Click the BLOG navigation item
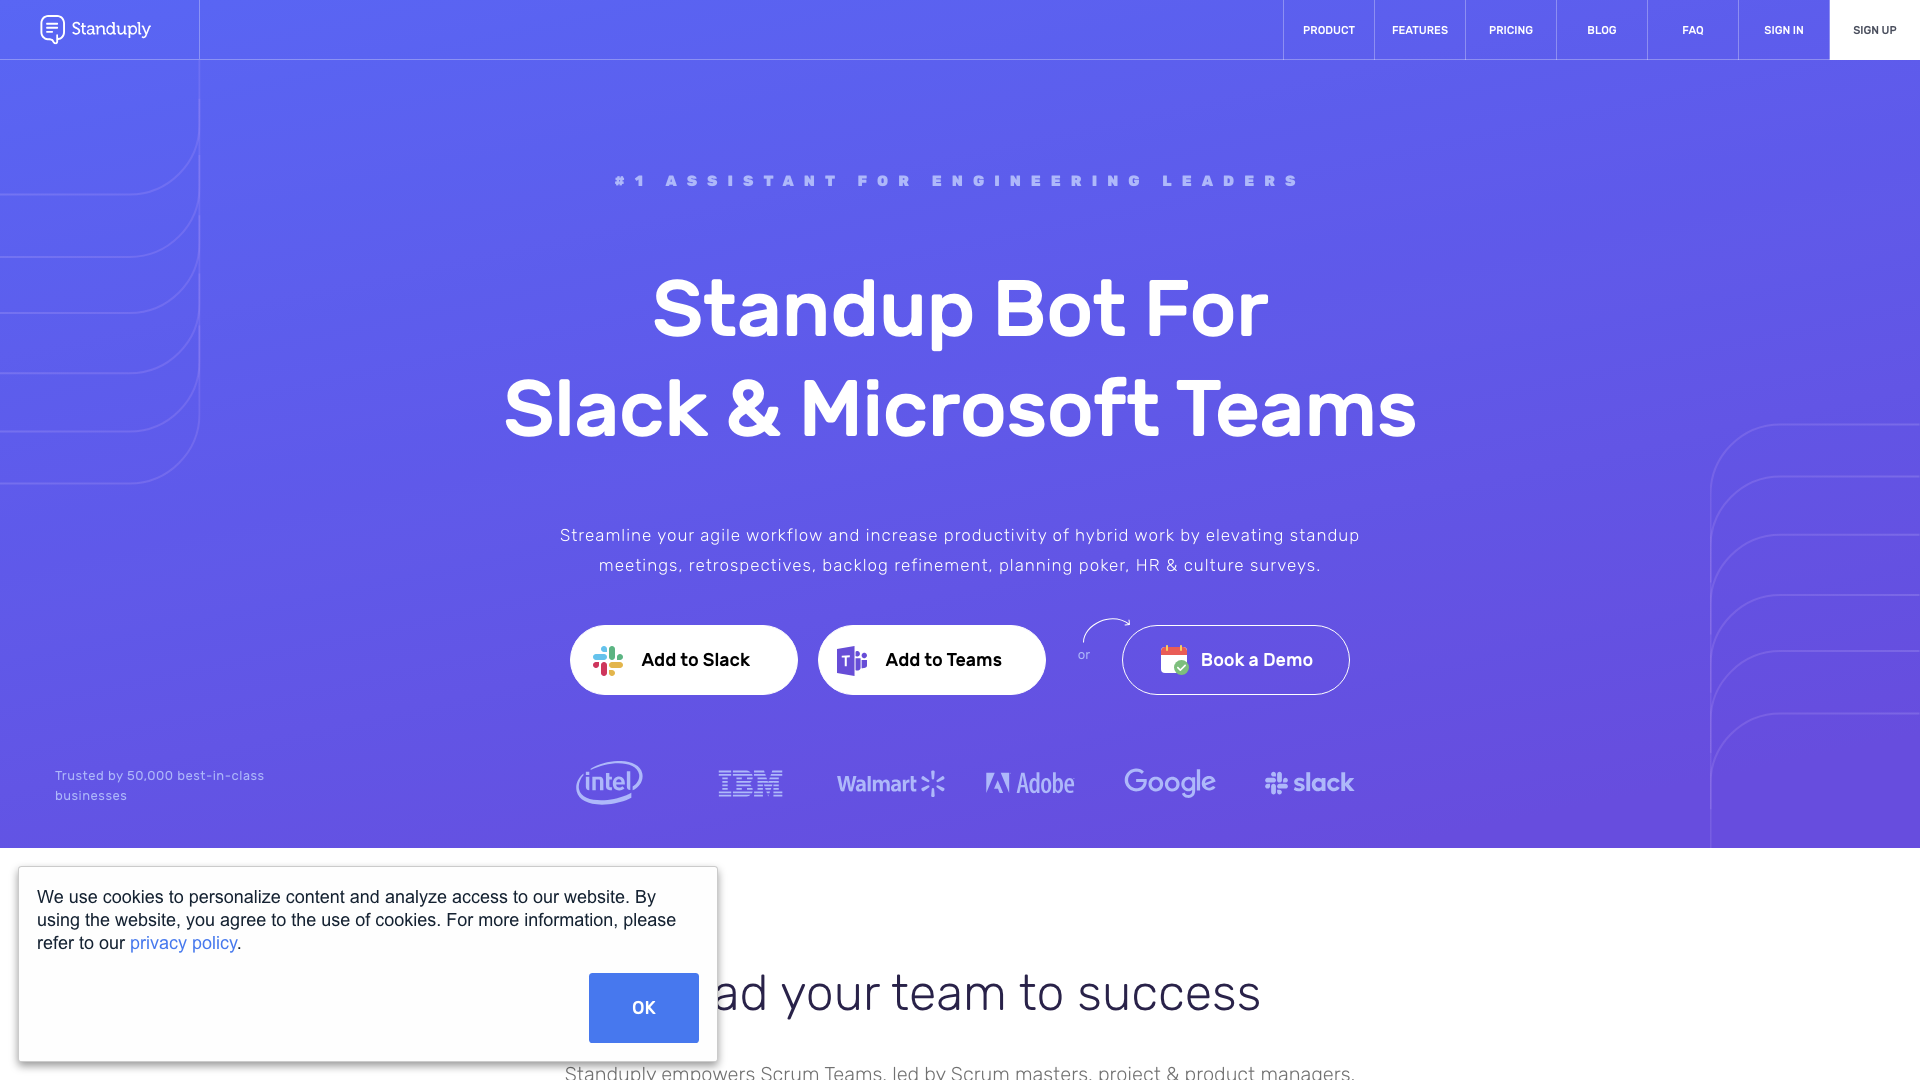This screenshot has height=1080, width=1920. coord(1601,29)
